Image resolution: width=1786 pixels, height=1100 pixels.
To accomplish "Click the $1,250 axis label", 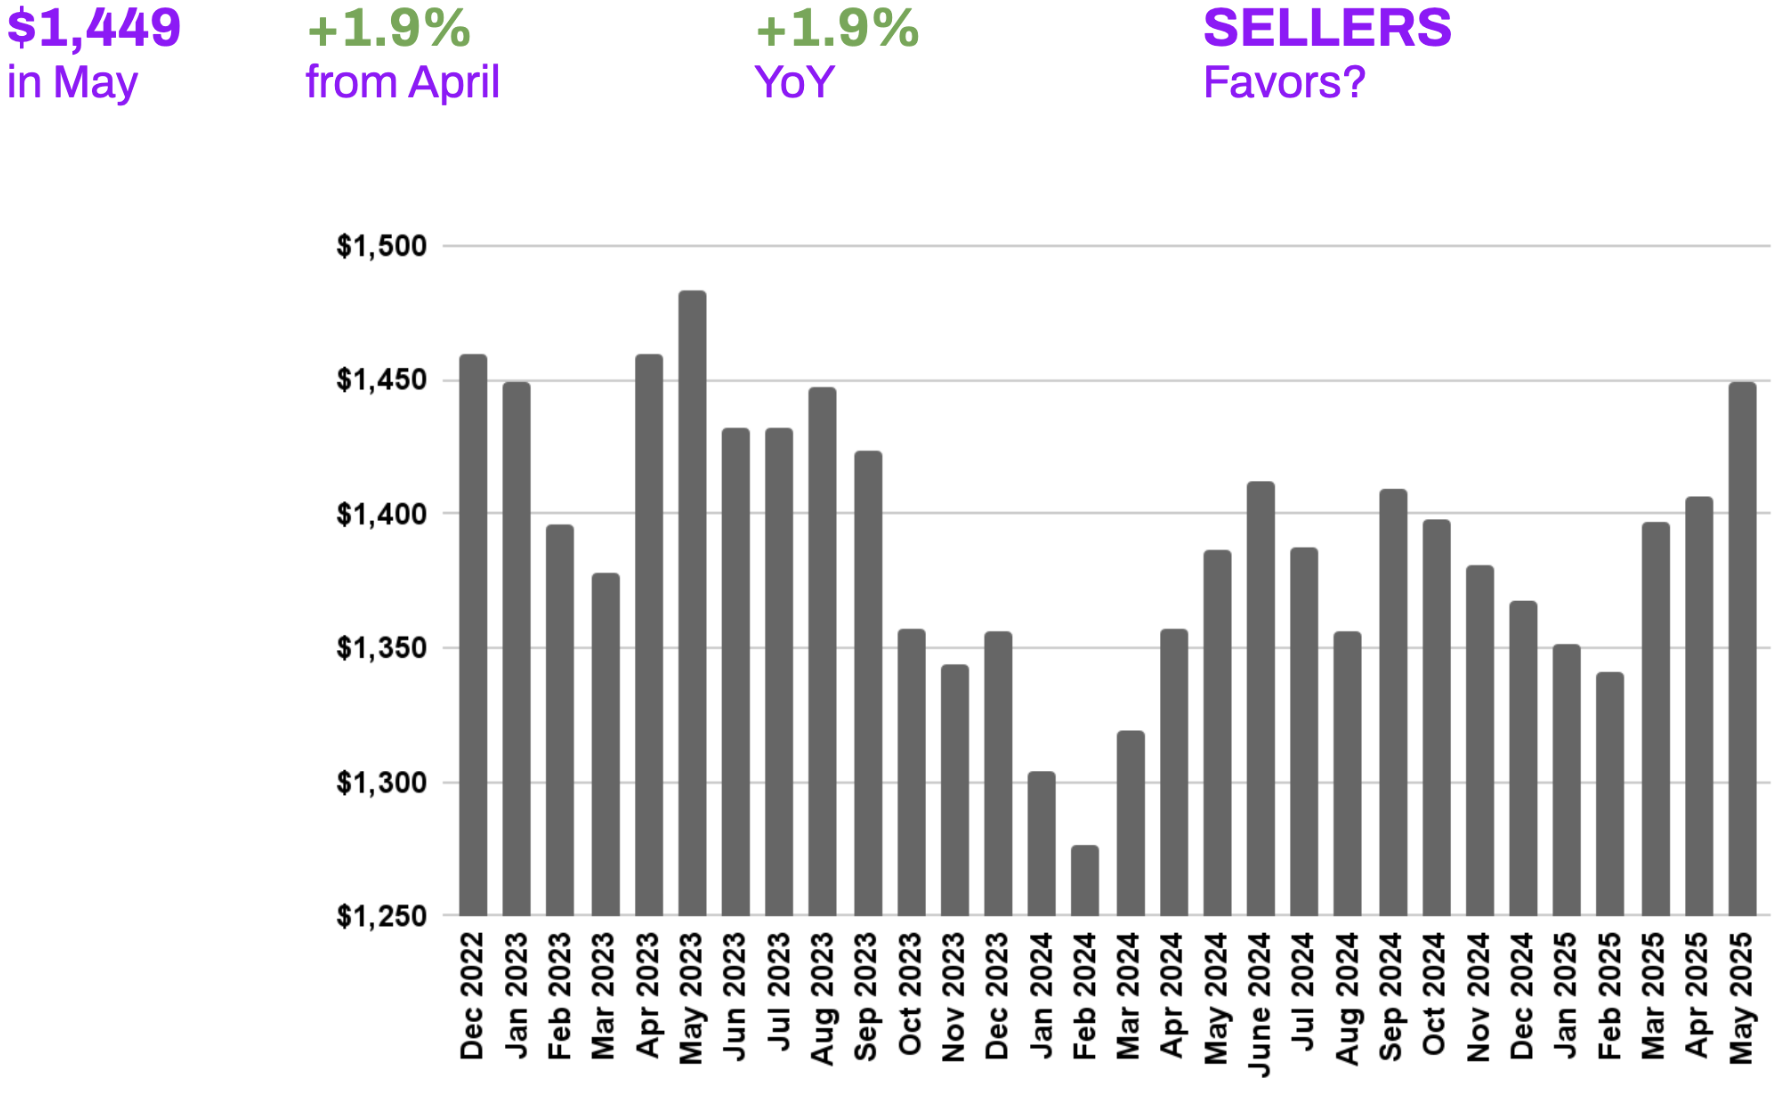I will 381,916.
